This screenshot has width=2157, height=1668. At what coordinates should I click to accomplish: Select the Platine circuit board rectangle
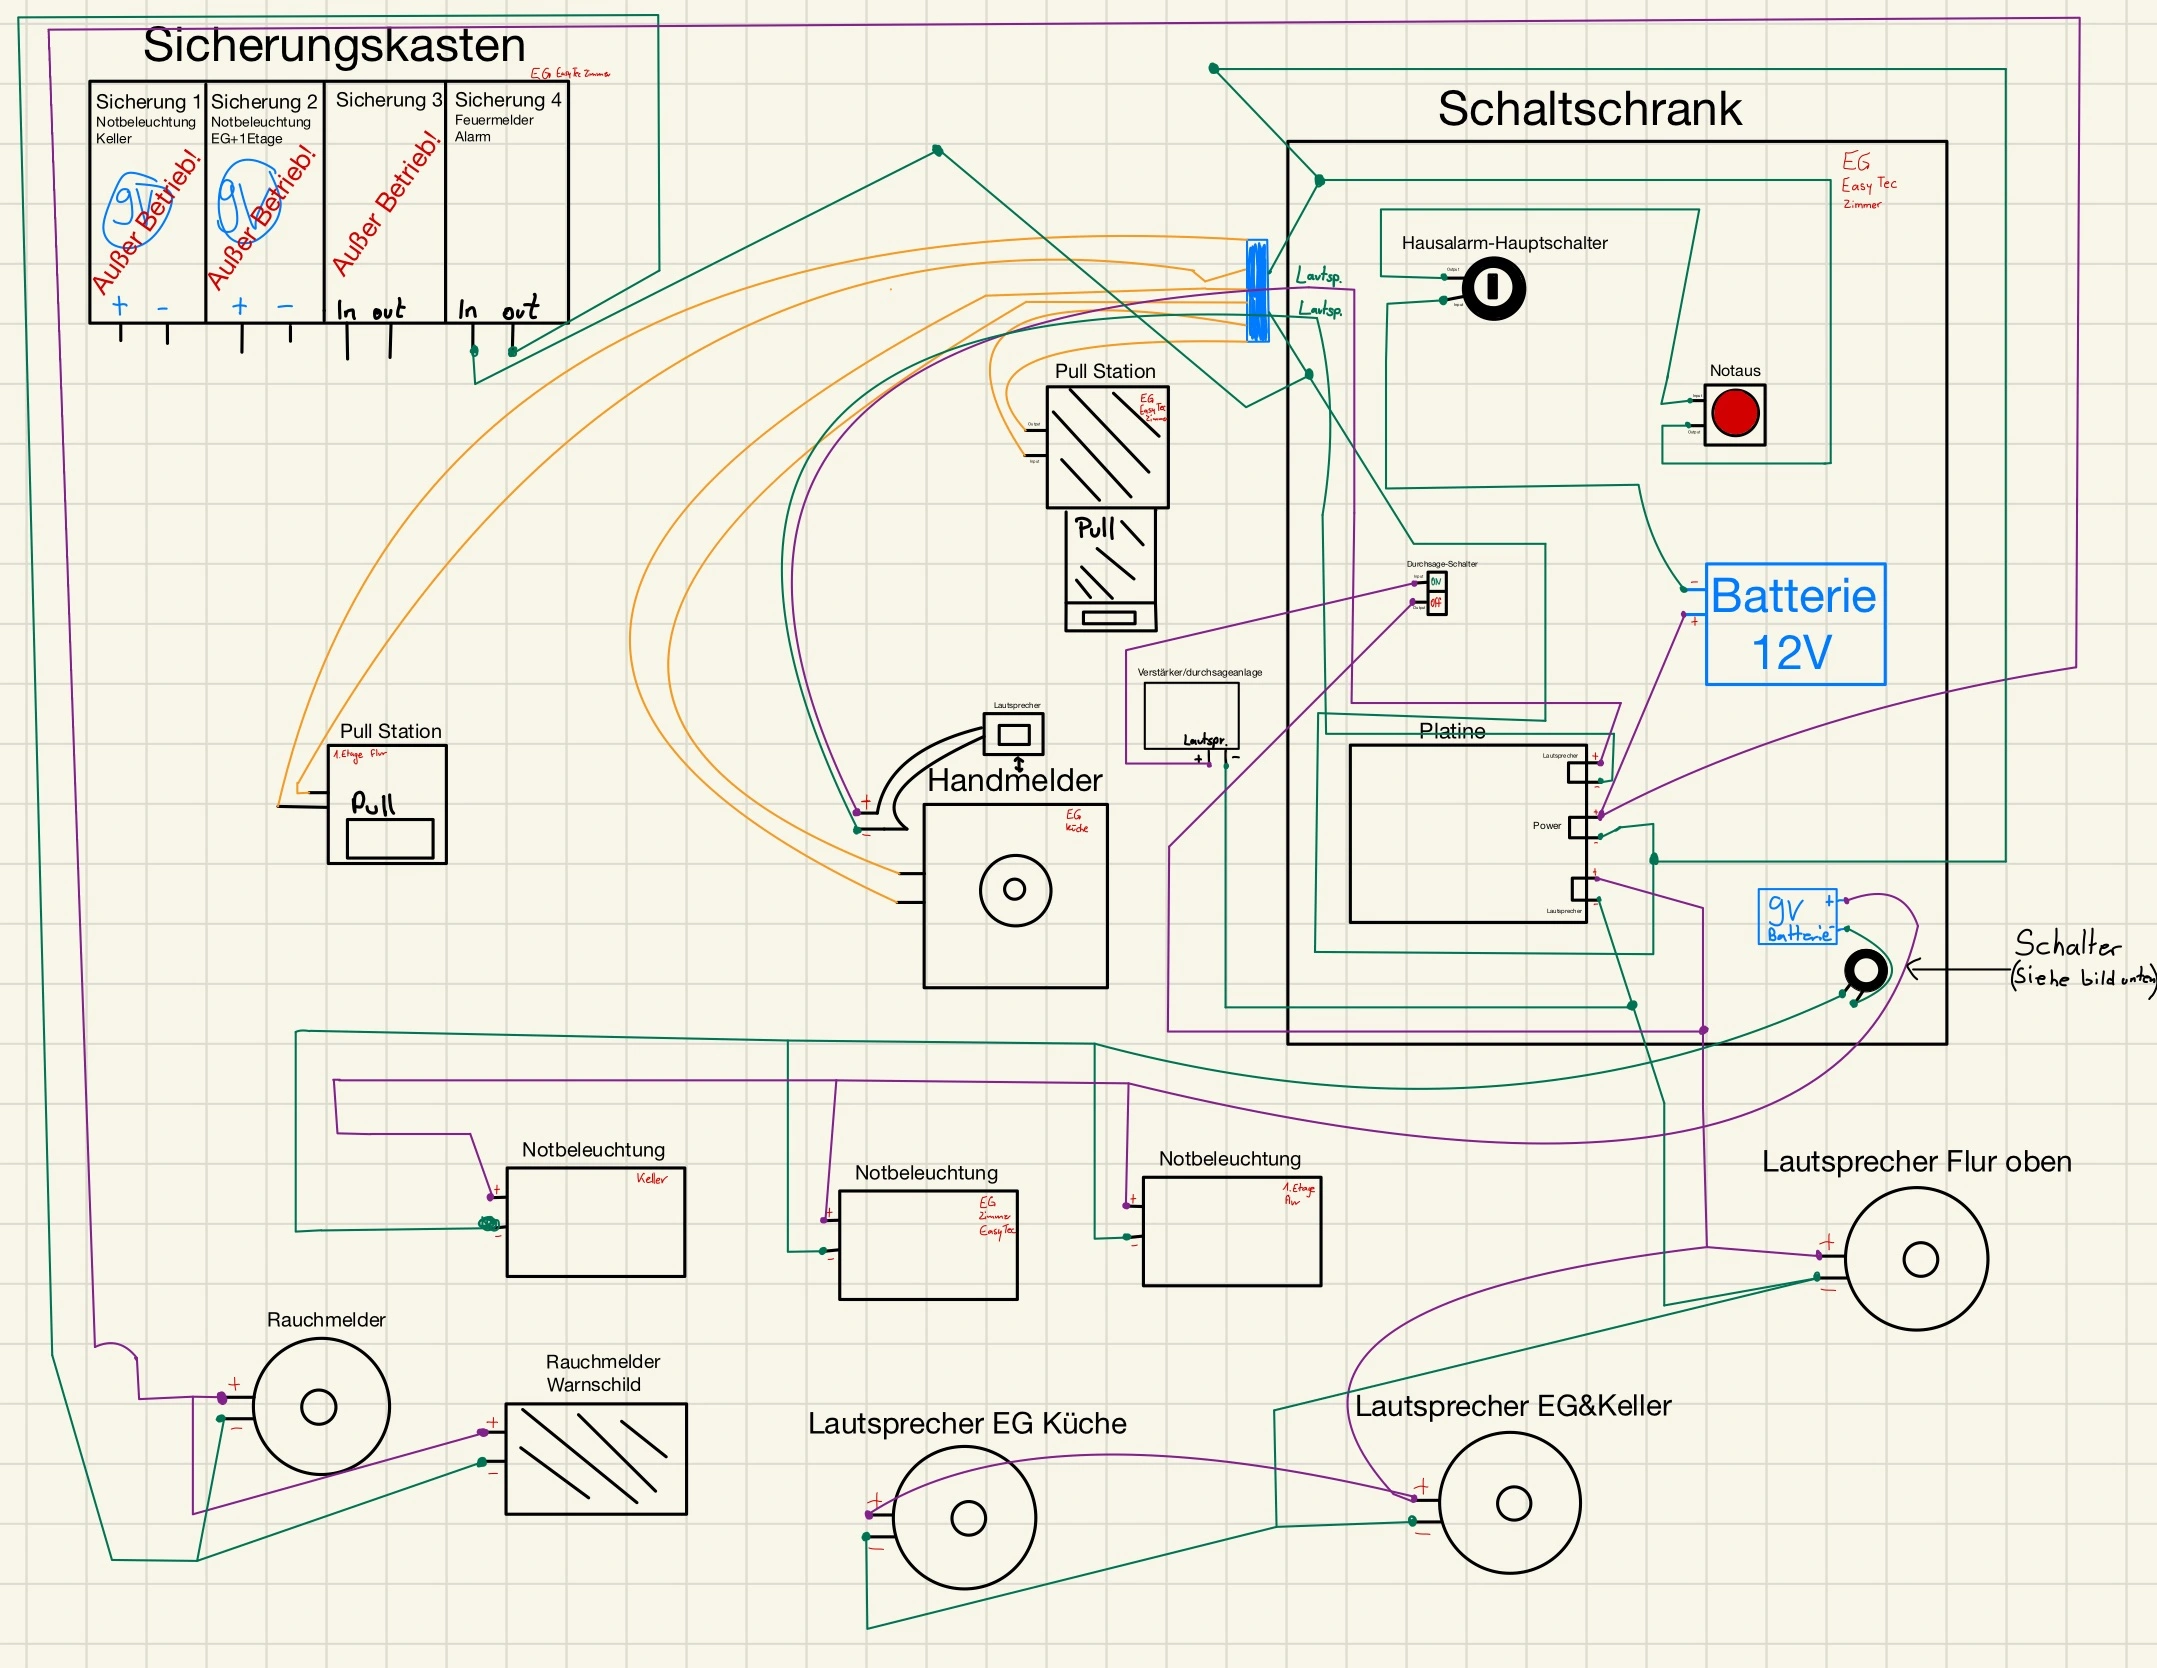[1466, 833]
